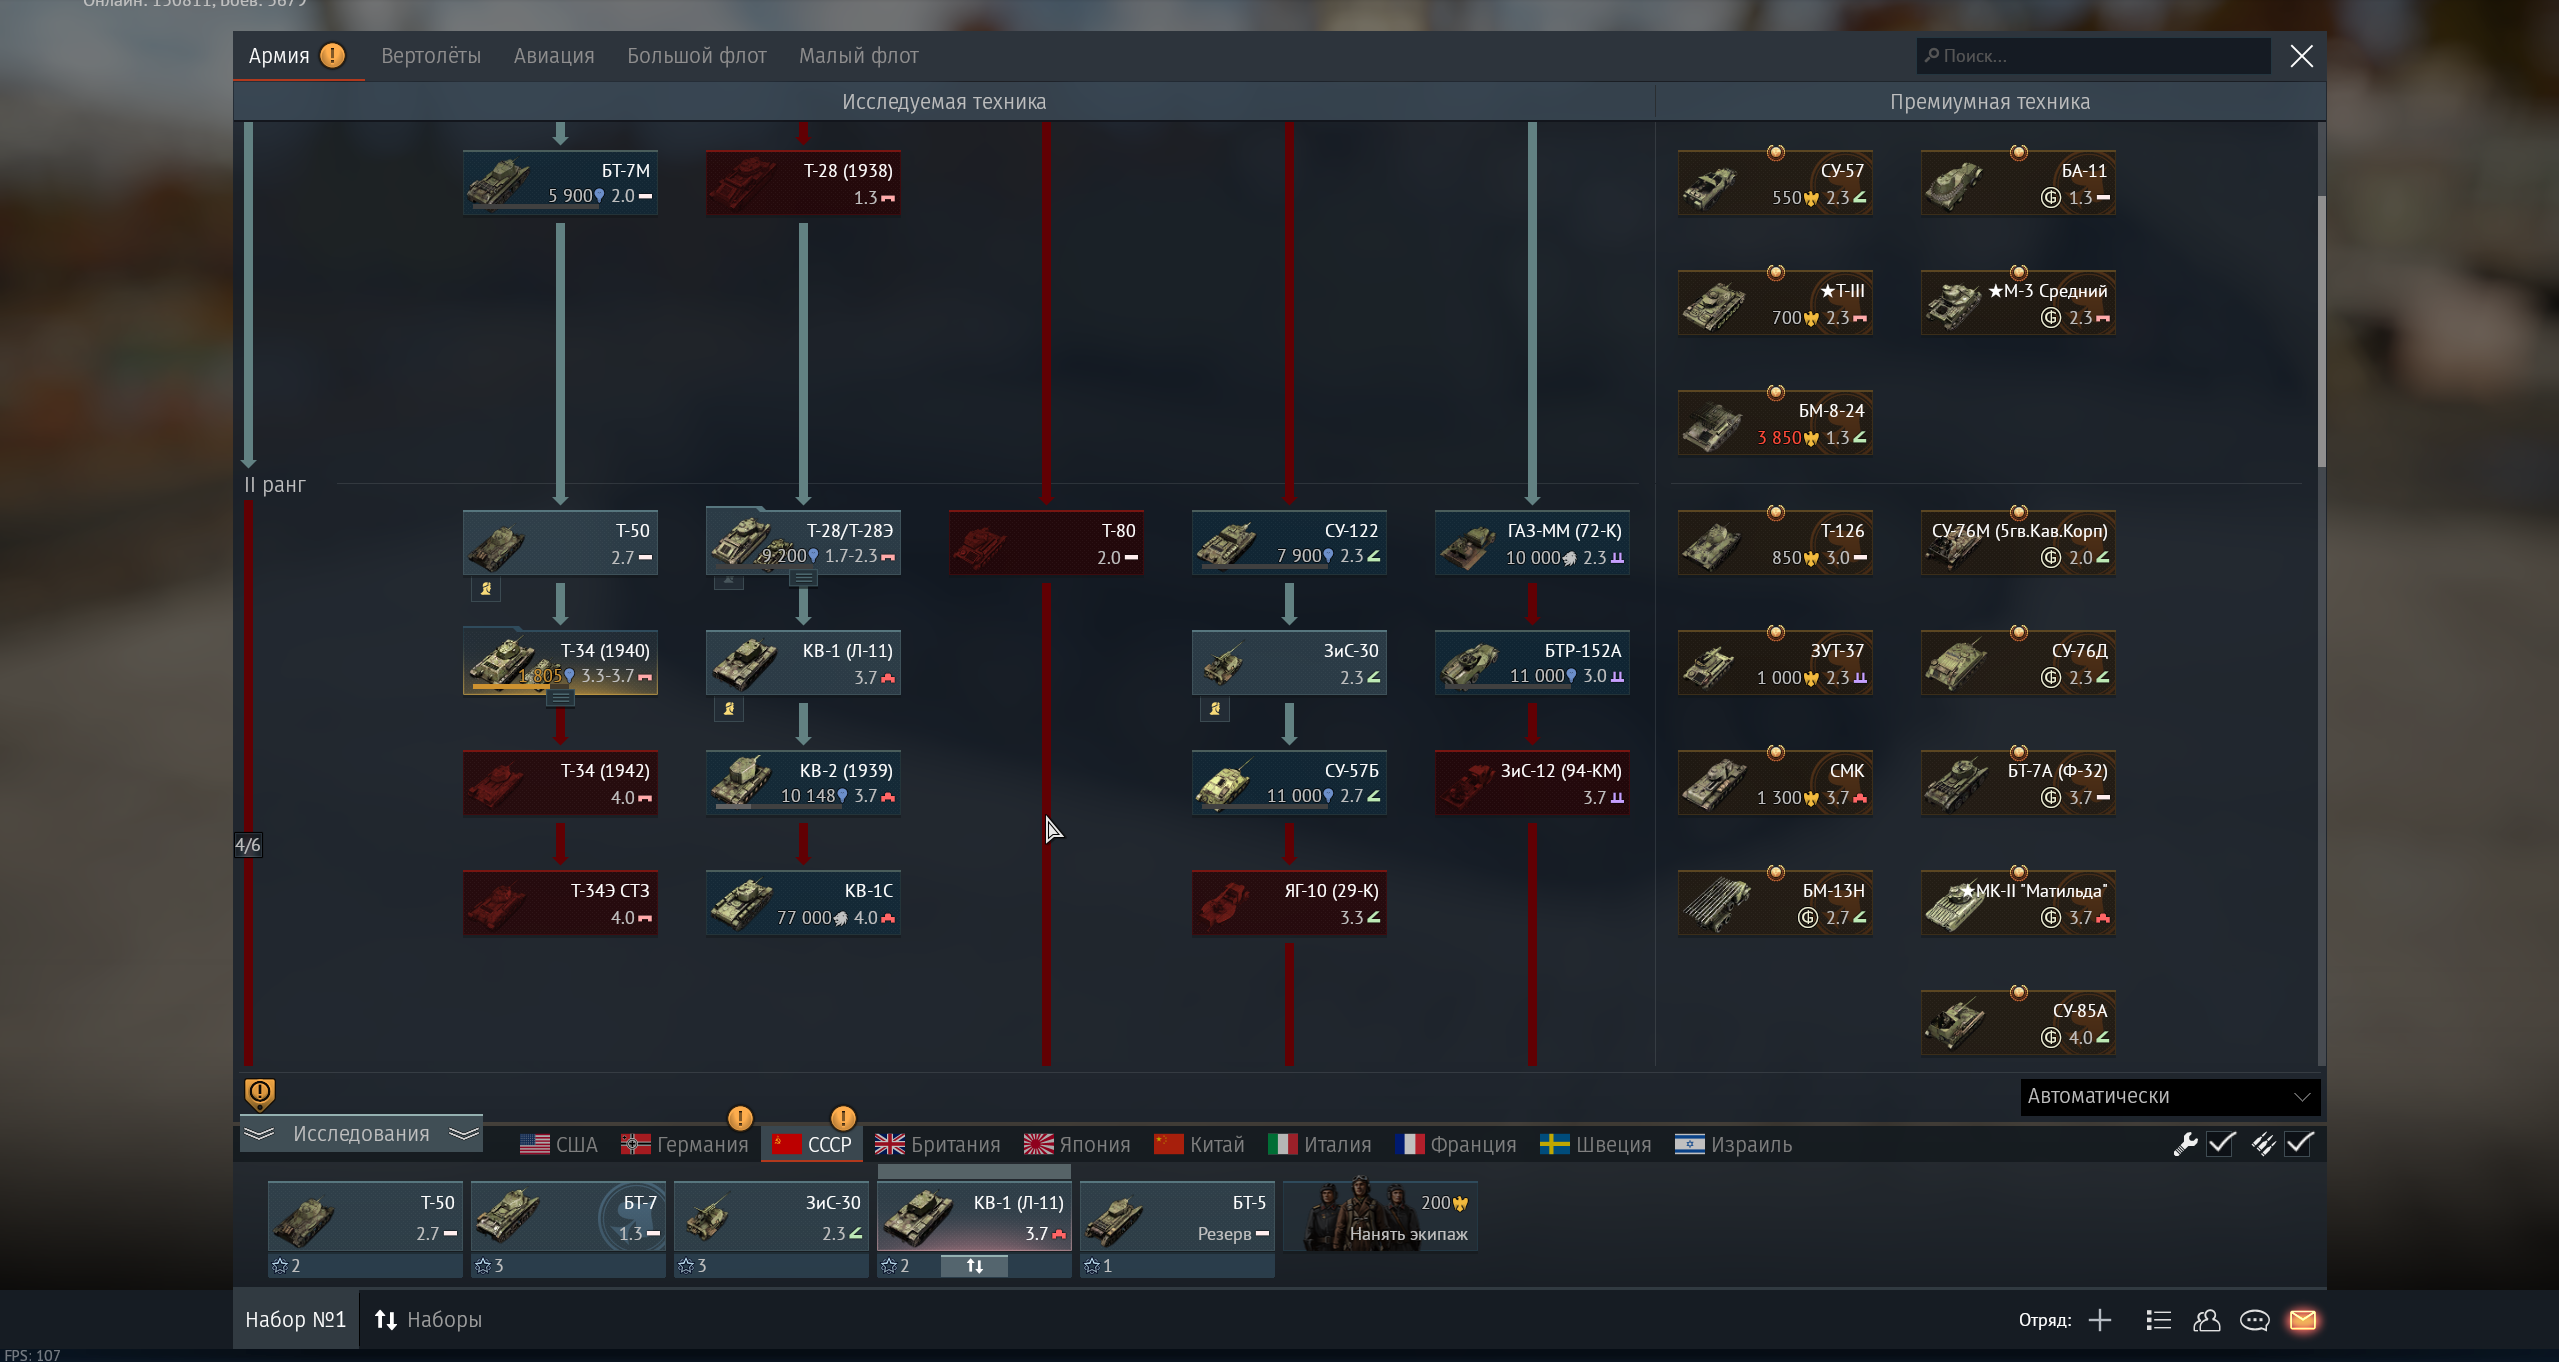
Task: Select Китай nation
Action: point(1200,1145)
